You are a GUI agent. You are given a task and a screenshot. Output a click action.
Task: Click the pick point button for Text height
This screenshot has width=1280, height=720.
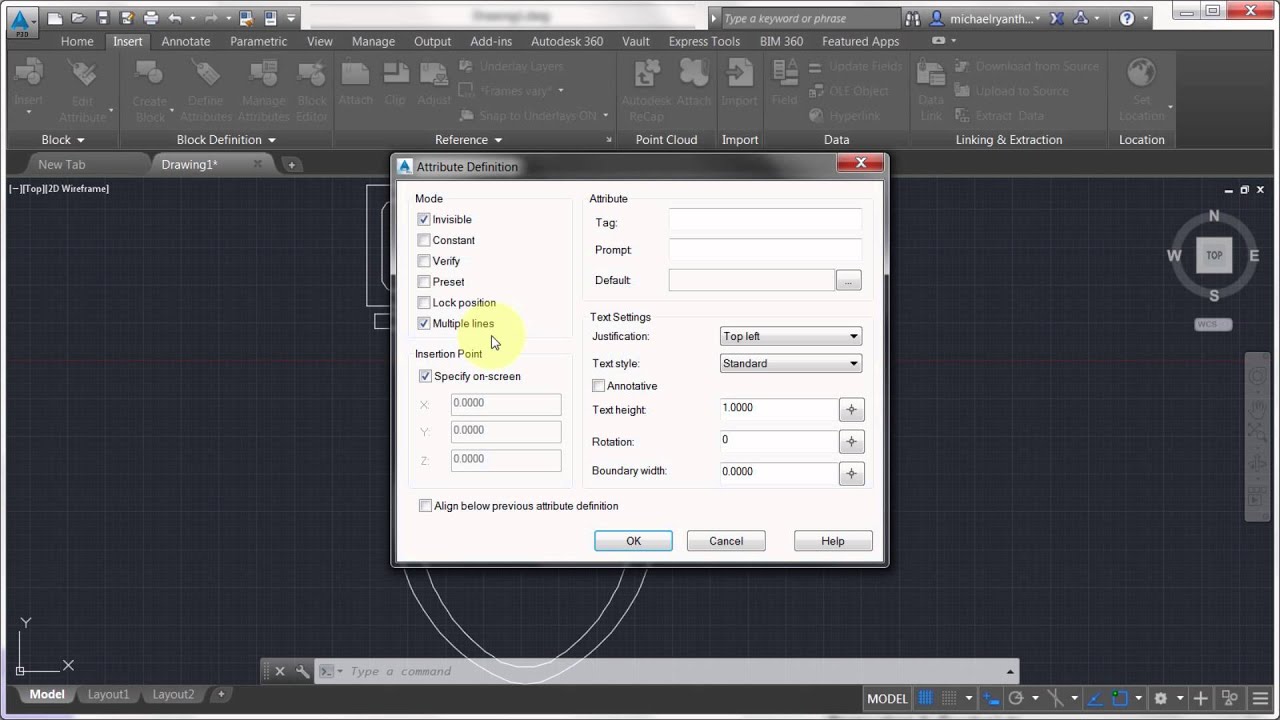click(851, 410)
